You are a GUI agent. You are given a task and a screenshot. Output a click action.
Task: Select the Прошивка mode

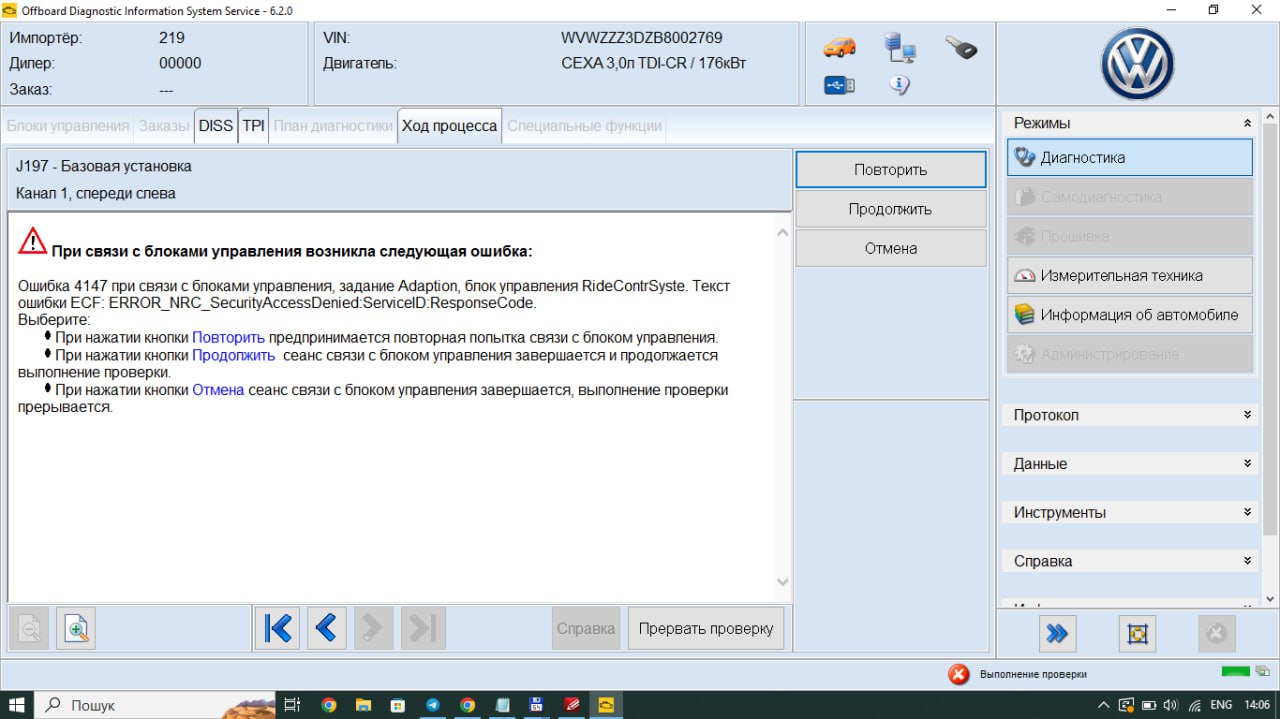(1130, 236)
